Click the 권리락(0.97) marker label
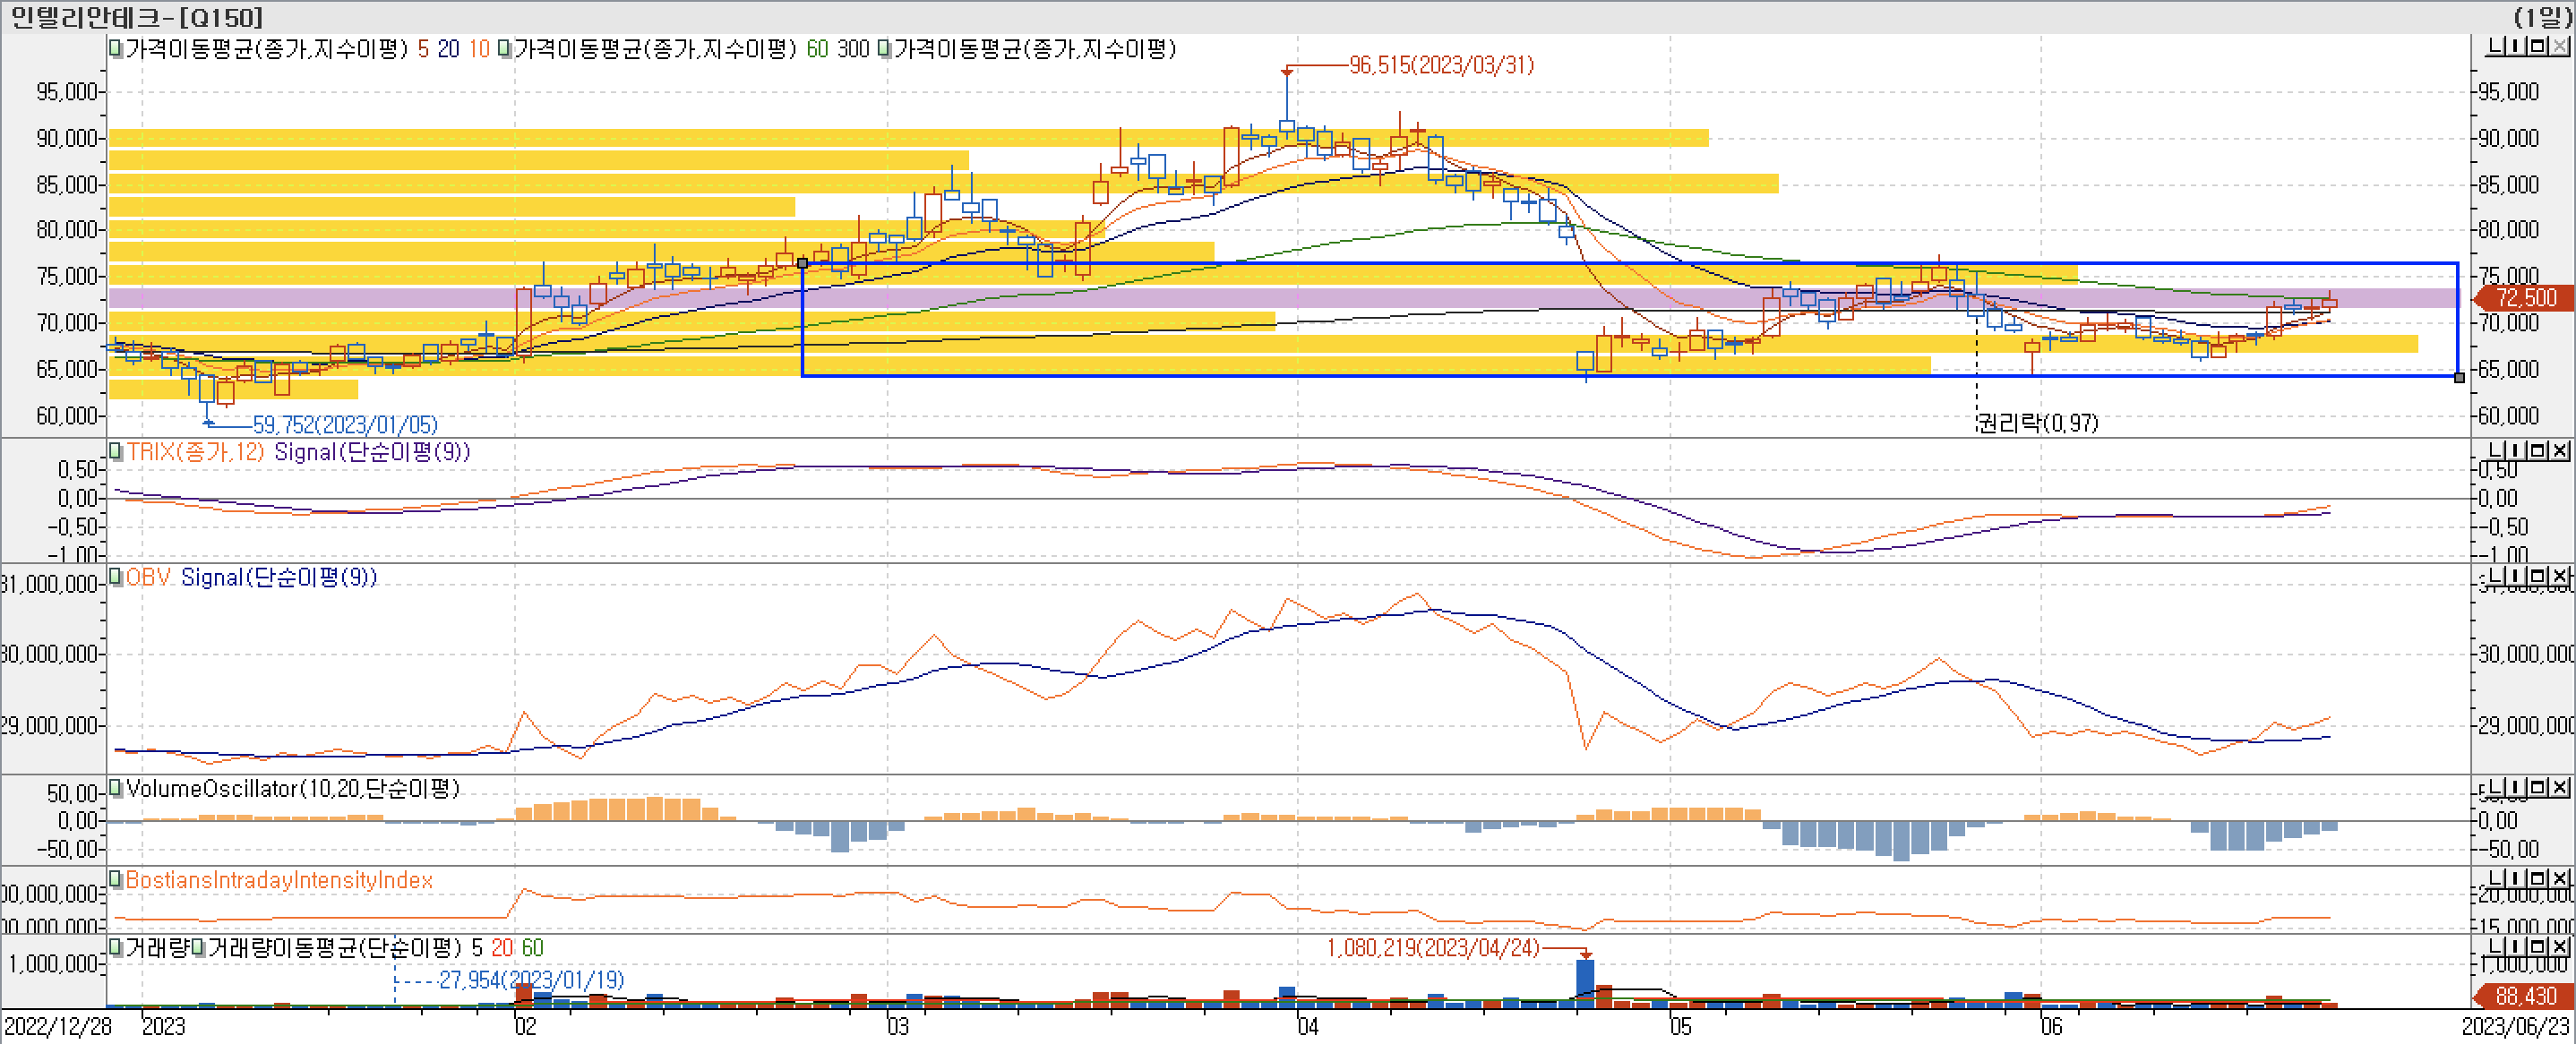The width and height of the screenshot is (2576, 1044). (2038, 423)
